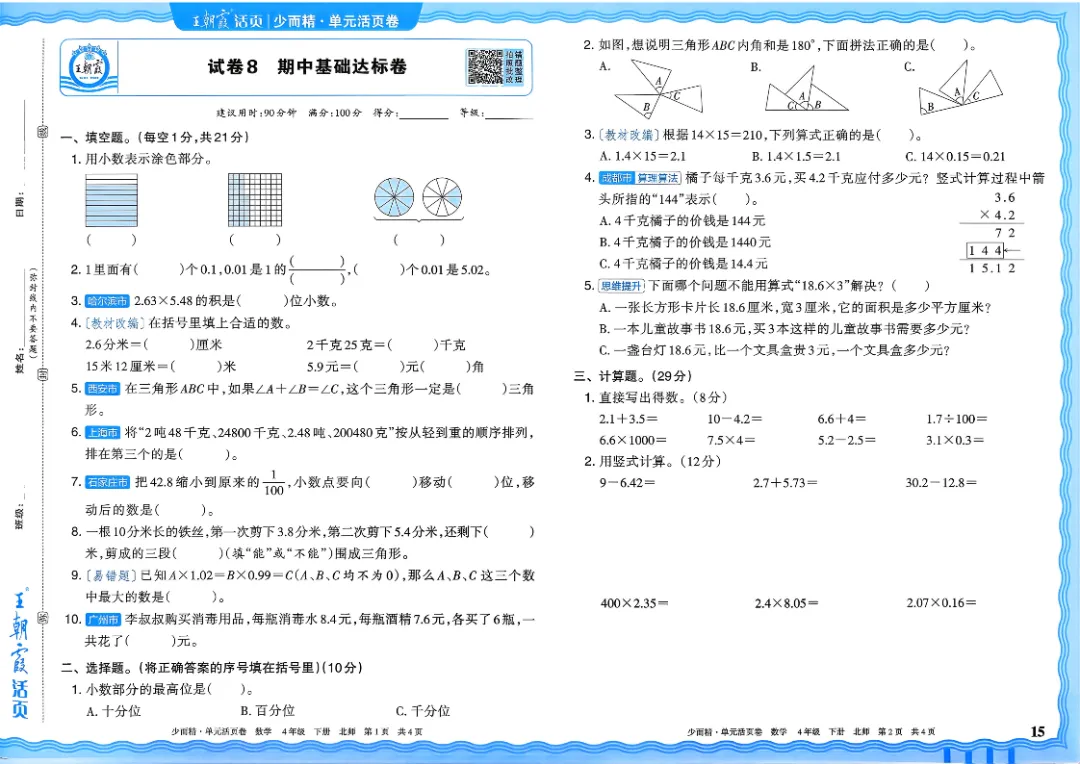Choose option B. 1.4×1.5=2.1
This screenshot has width=1080, height=764.
coord(796,156)
